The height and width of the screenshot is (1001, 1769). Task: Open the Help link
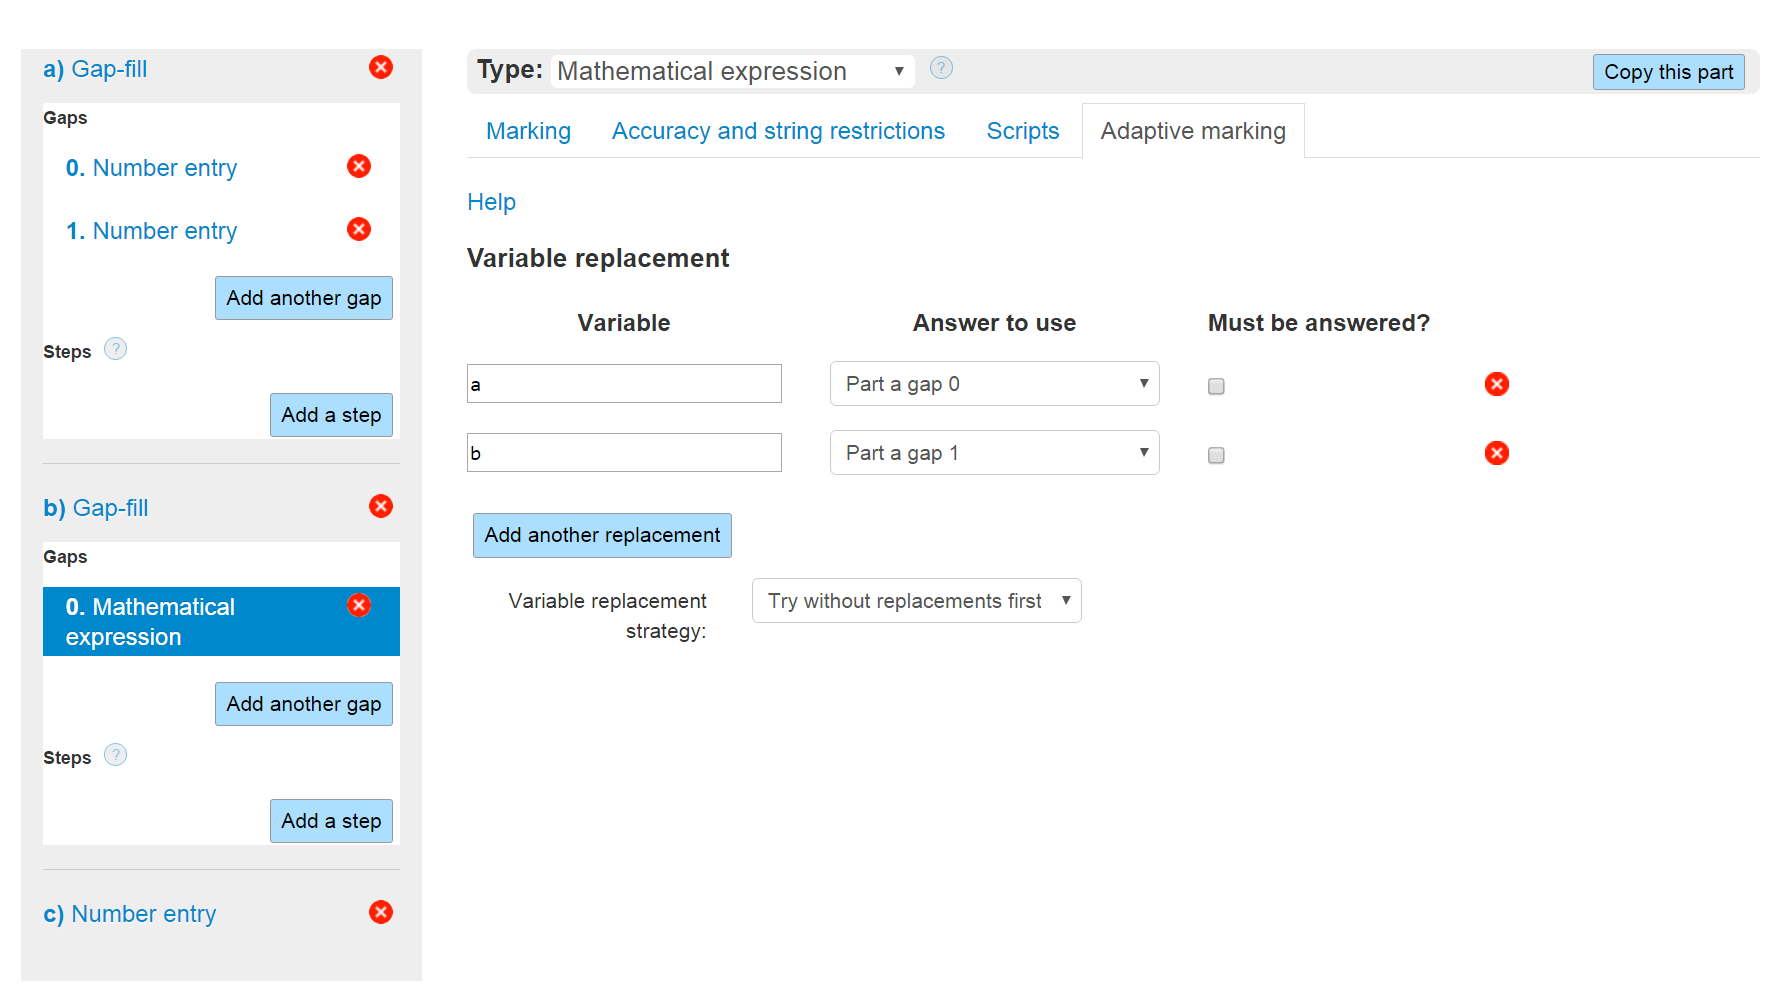pyautogui.click(x=491, y=202)
